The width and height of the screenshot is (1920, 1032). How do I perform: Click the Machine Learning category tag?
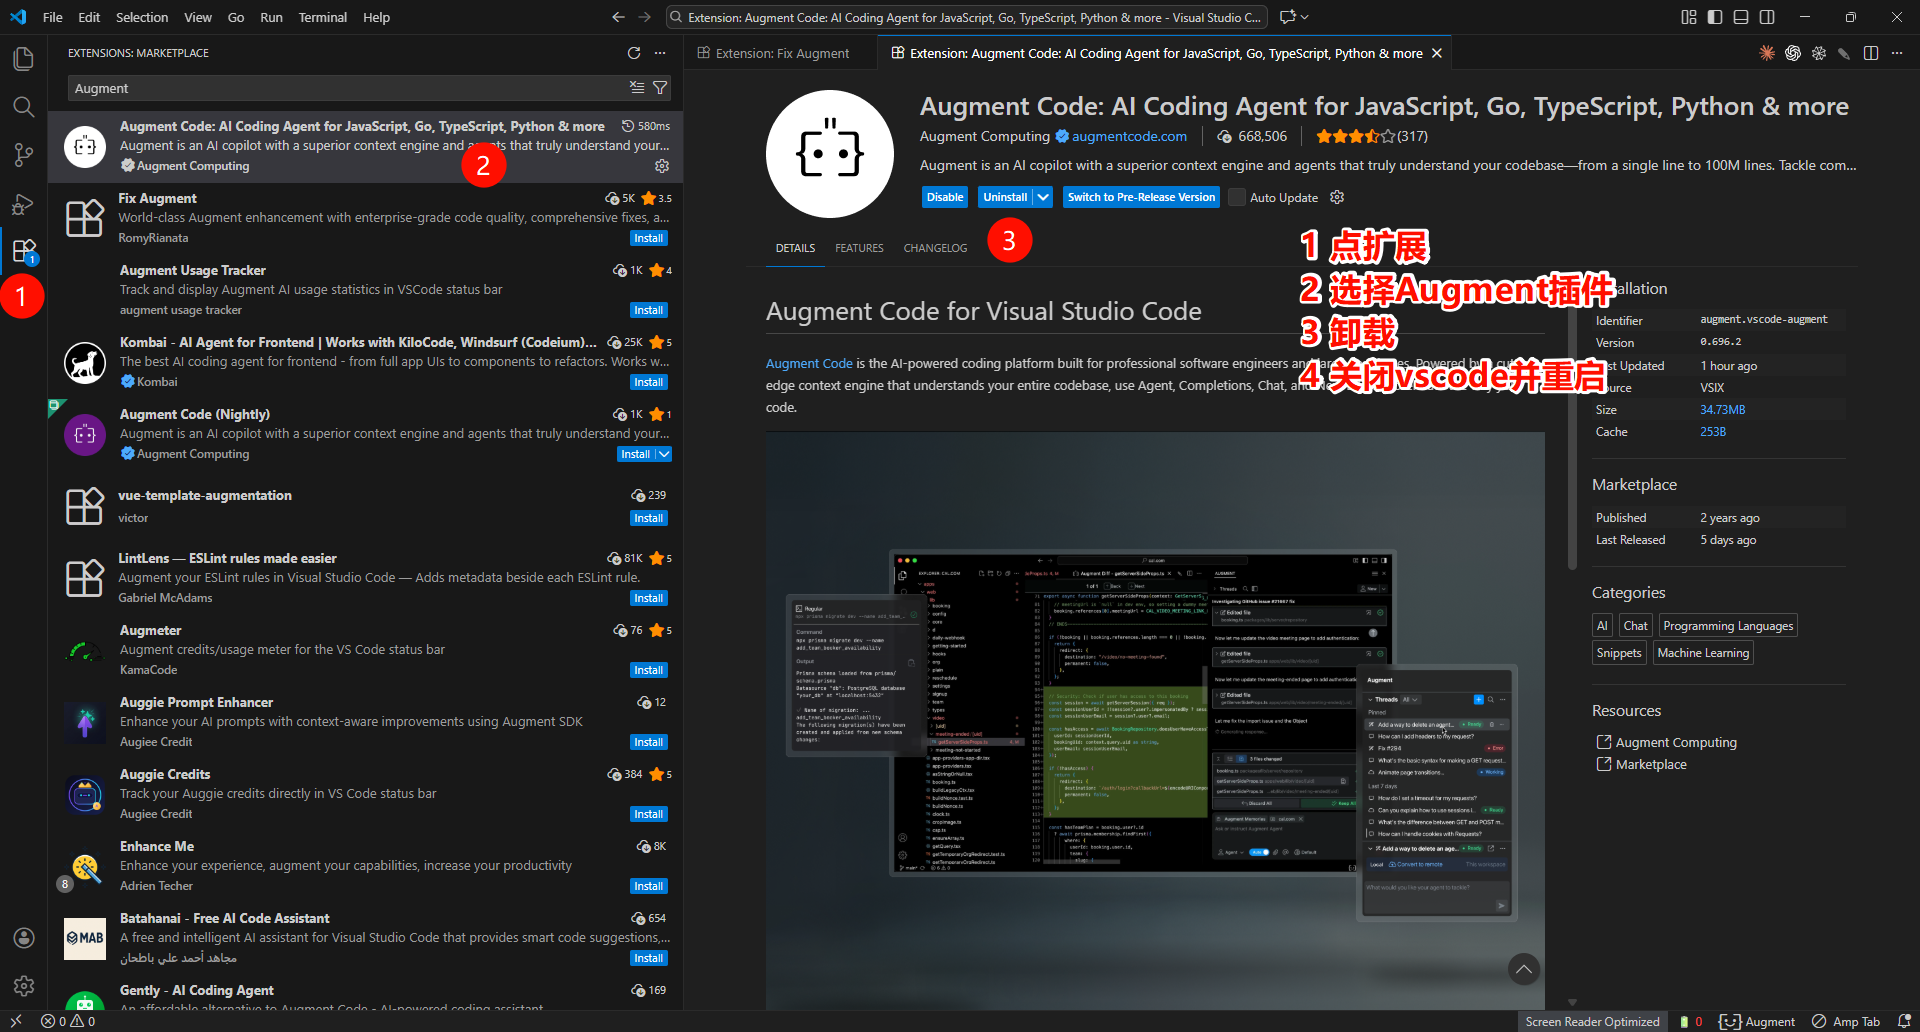point(1703,653)
